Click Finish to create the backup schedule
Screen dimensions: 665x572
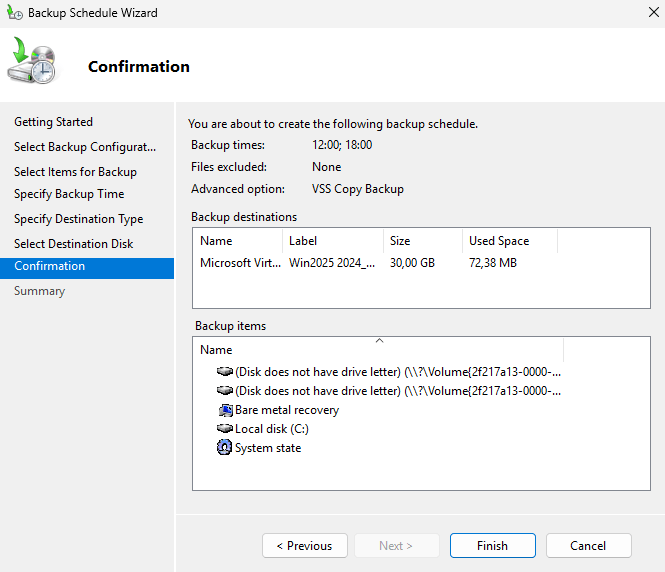(492, 546)
